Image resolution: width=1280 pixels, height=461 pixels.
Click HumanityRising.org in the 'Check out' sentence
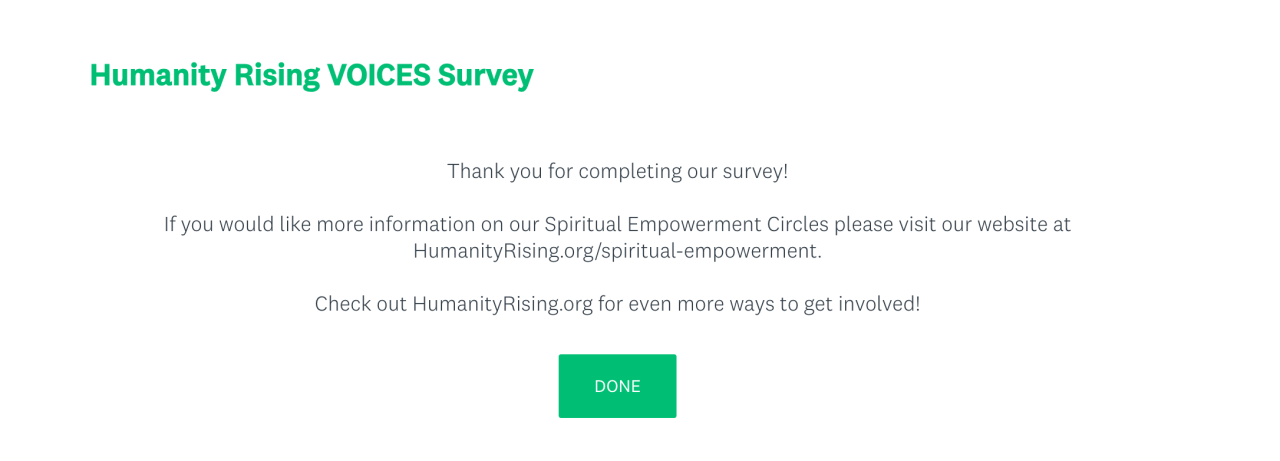pos(502,304)
